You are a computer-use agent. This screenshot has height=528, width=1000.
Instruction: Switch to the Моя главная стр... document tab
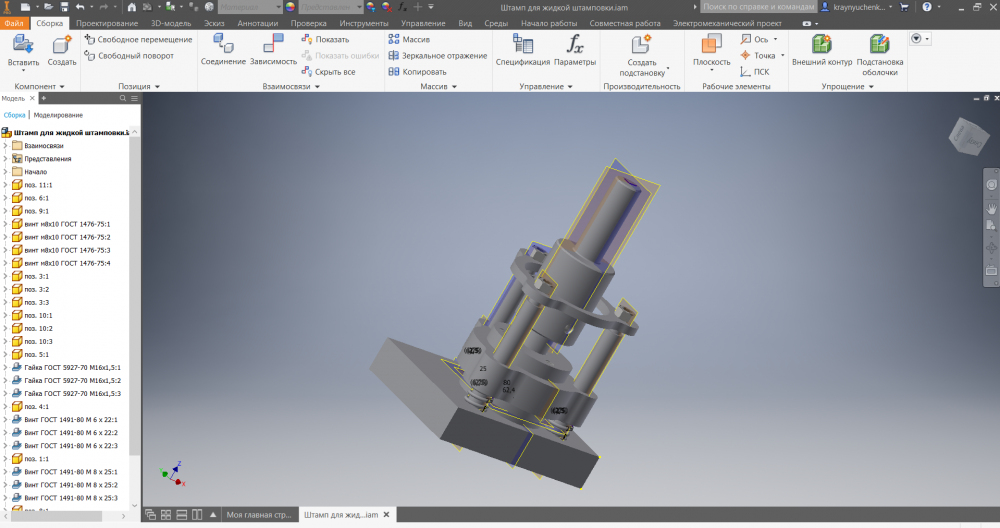click(259, 514)
